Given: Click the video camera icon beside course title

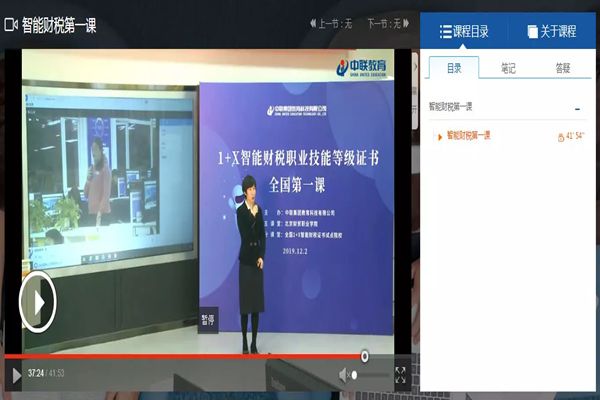Looking at the screenshot, I should 11,23.
